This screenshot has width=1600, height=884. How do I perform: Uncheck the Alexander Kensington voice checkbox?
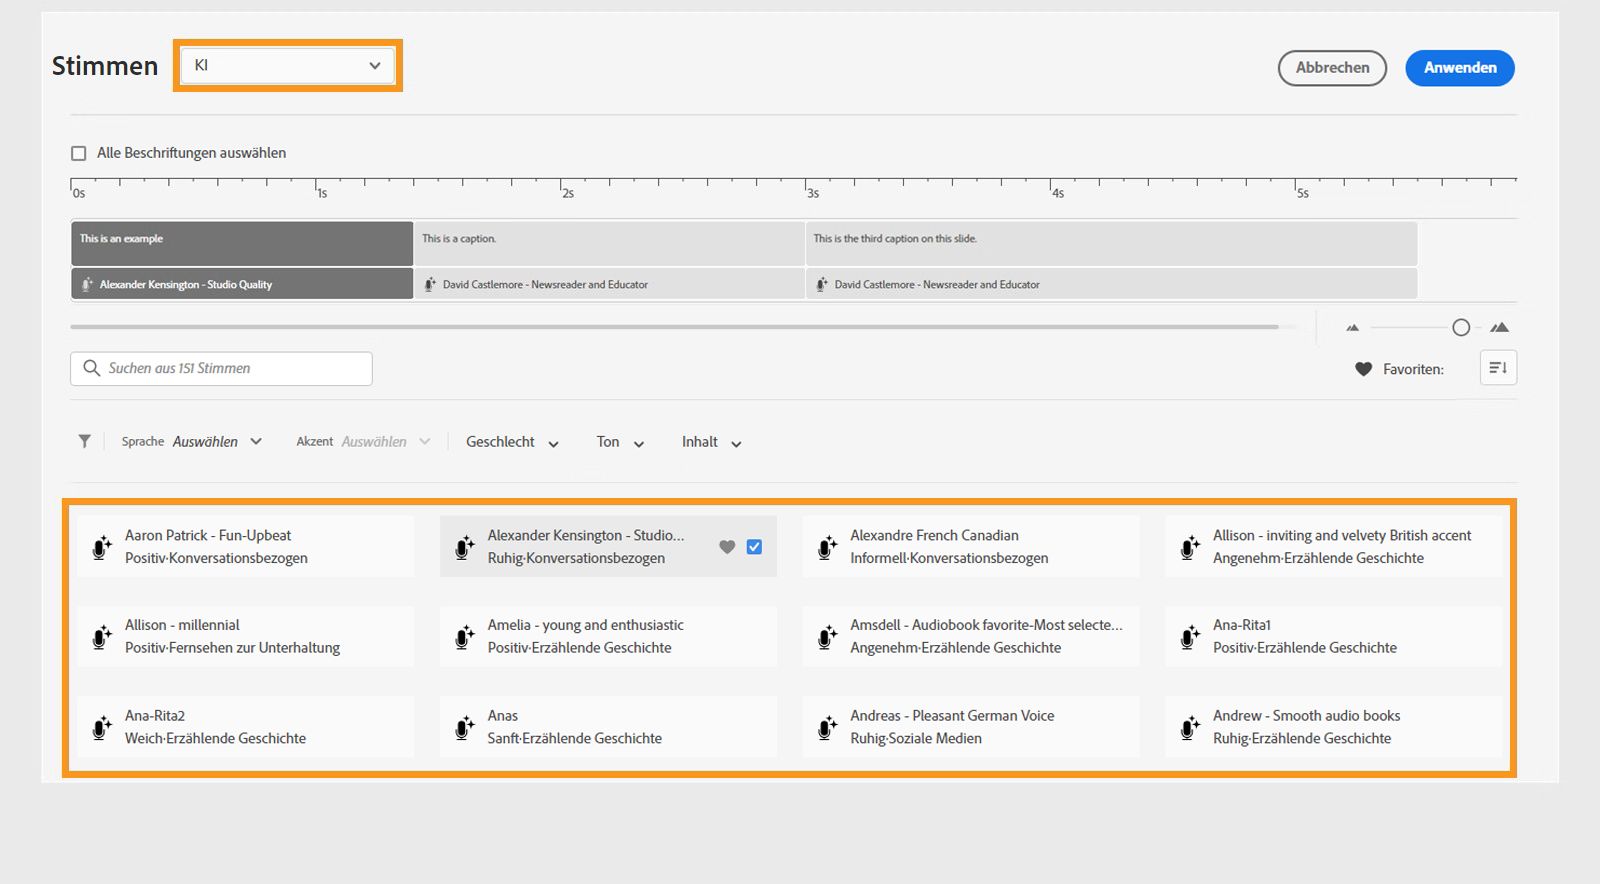coord(754,547)
